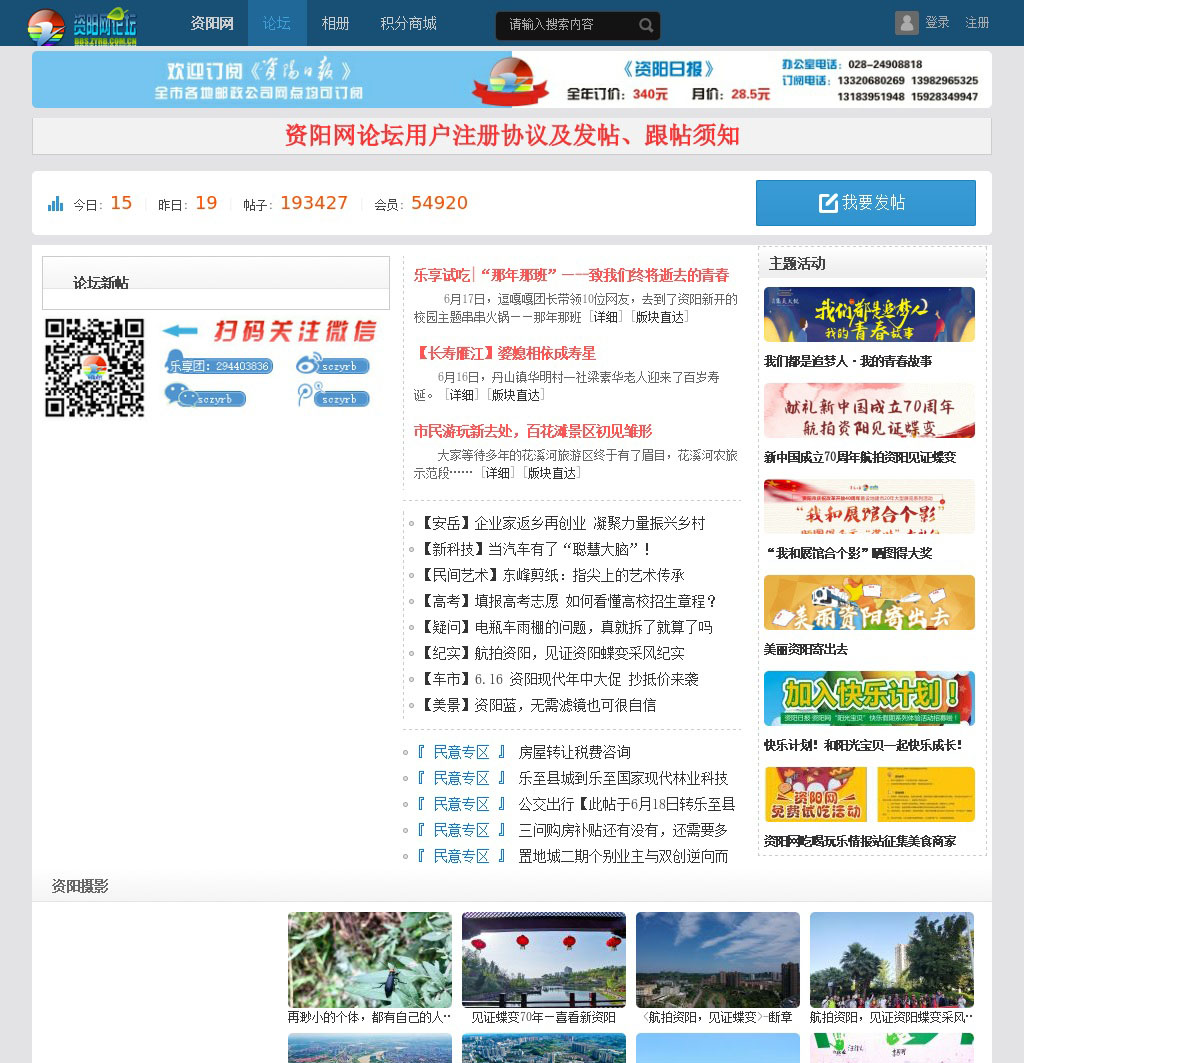Click the 登录 link
Viewport: 1200px width, 1063px height.
[x=937, y=22]
